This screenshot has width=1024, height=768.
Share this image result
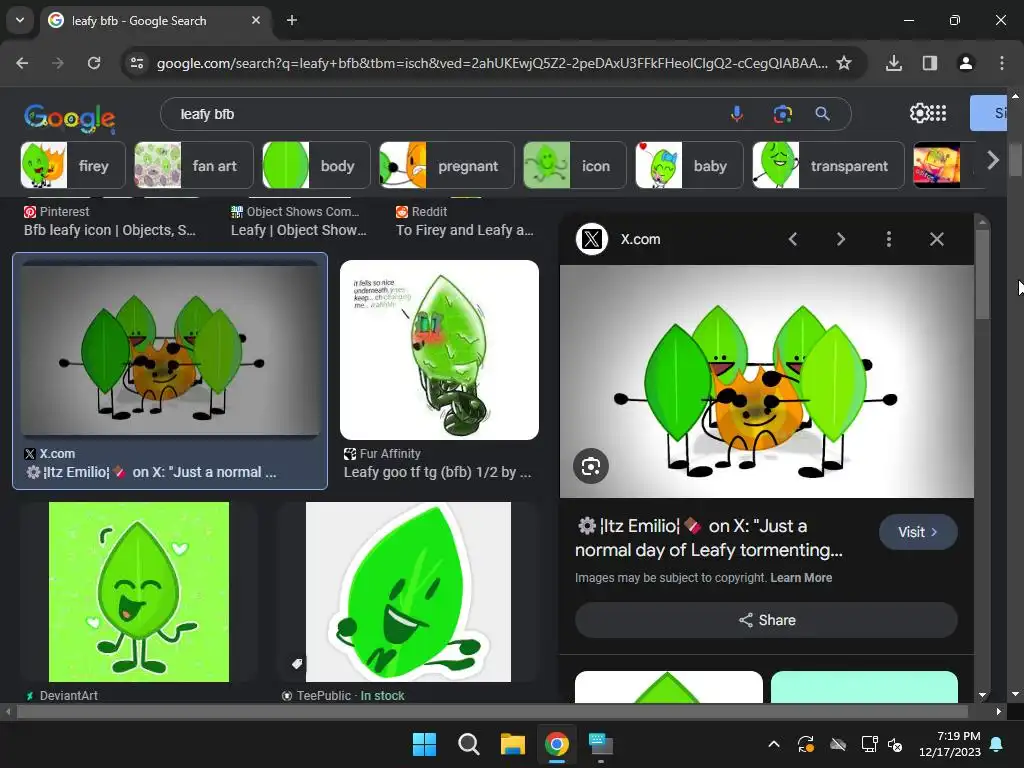767,620
